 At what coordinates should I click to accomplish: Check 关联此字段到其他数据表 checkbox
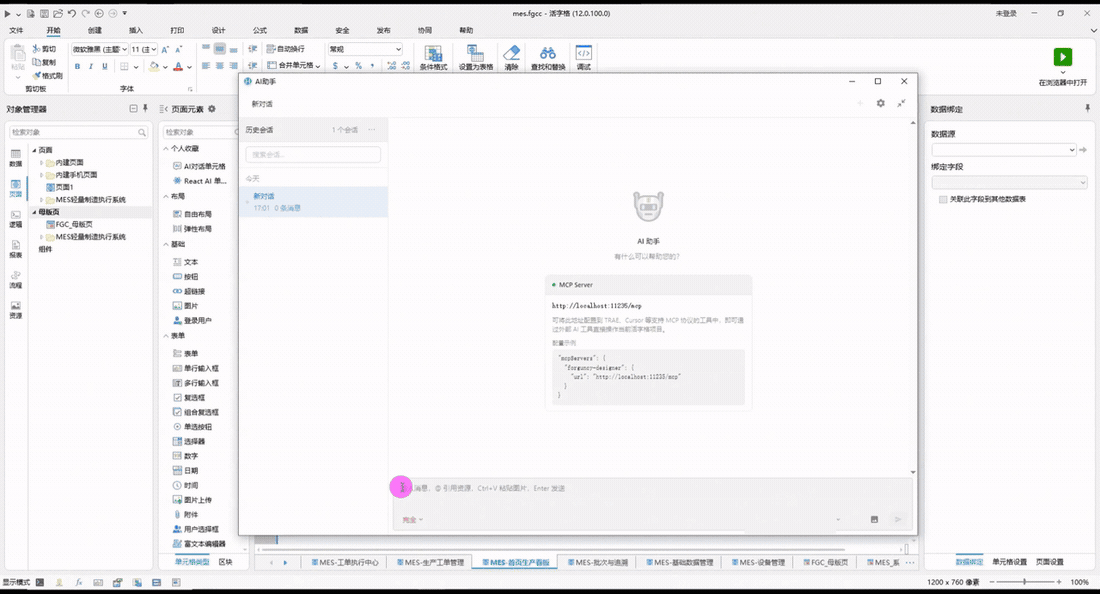[x=943, y=200]
